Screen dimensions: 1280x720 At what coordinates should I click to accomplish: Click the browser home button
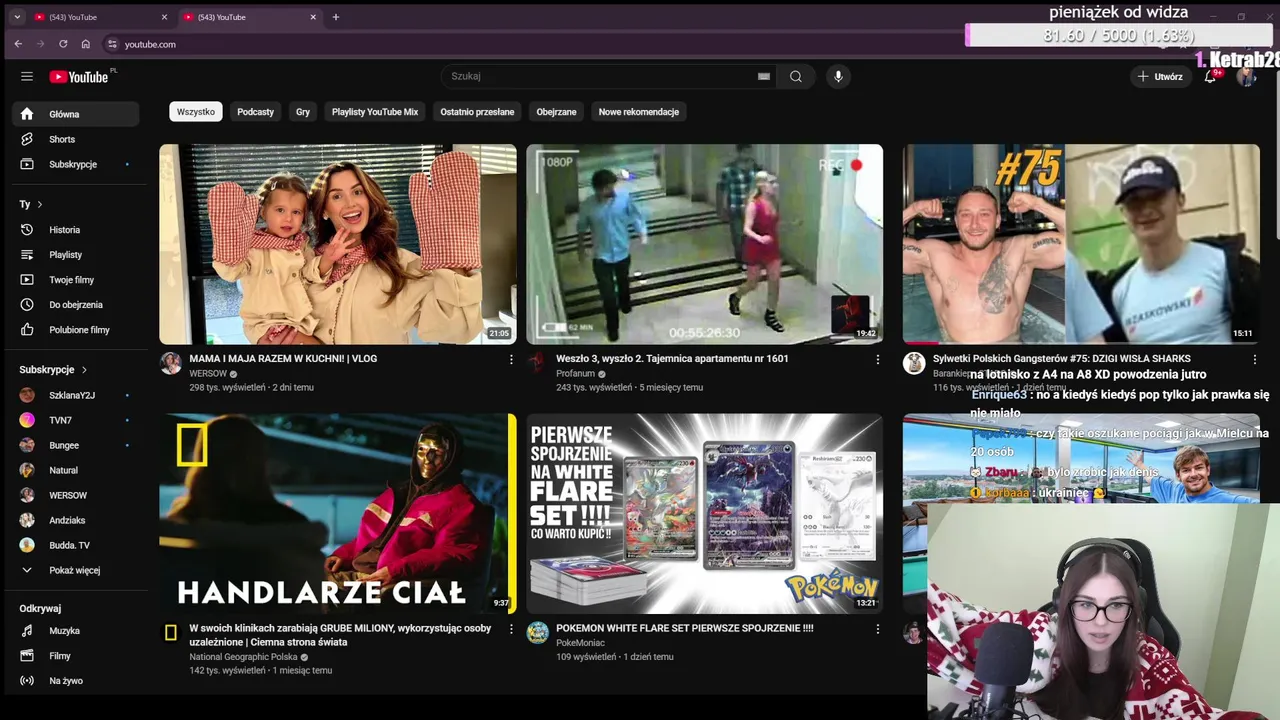[86, 44]
